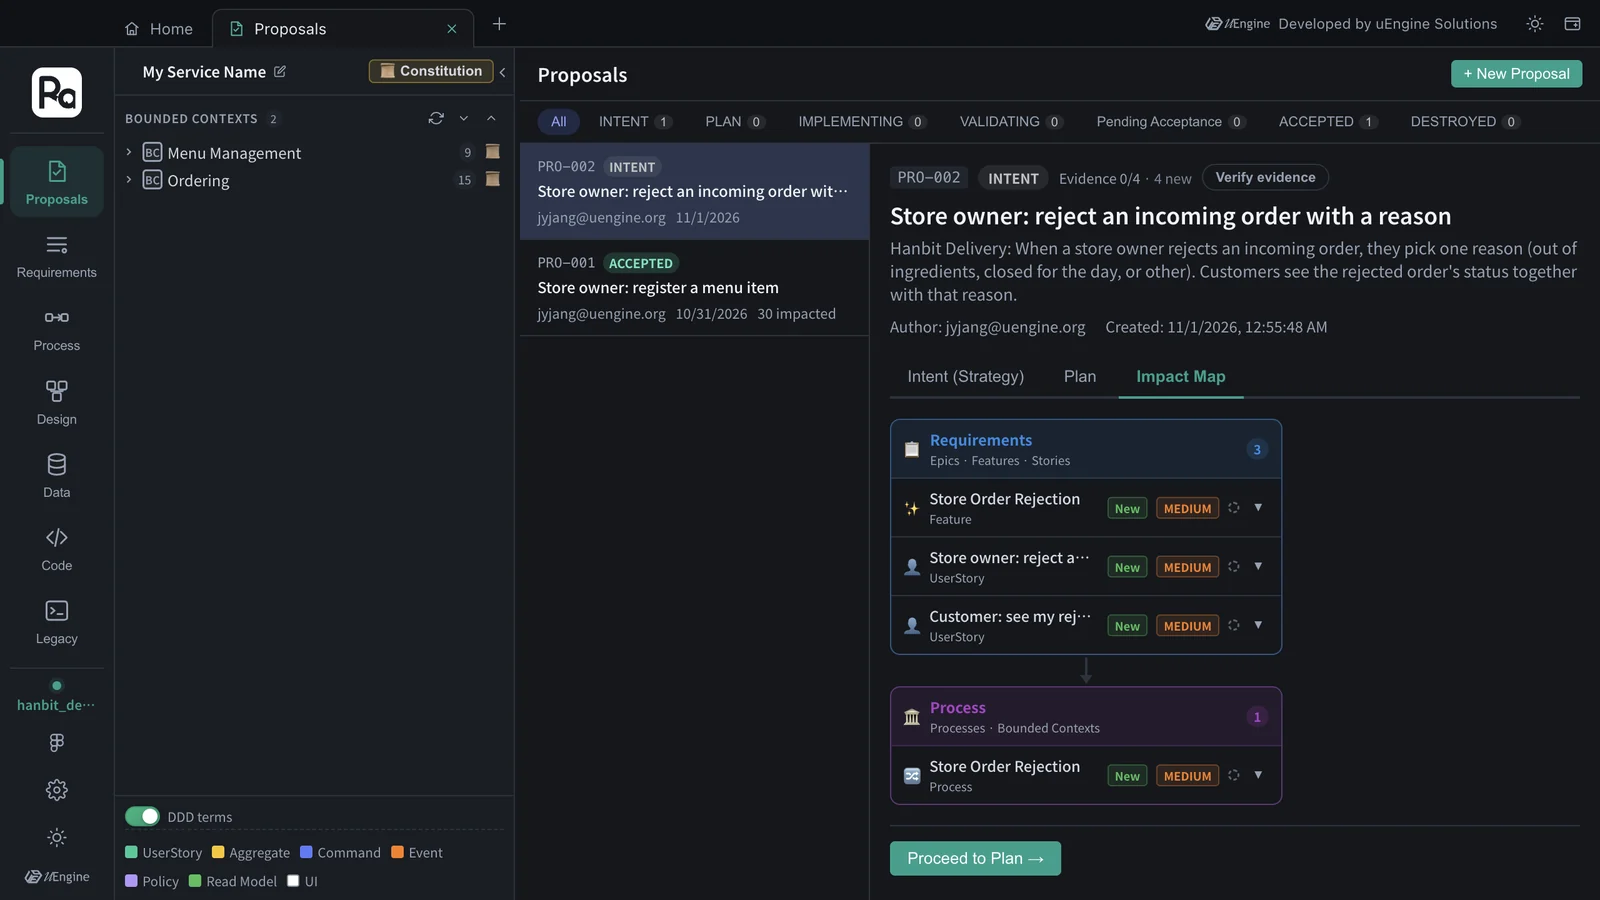Expand the Ordering bounded context

[129, 180]
